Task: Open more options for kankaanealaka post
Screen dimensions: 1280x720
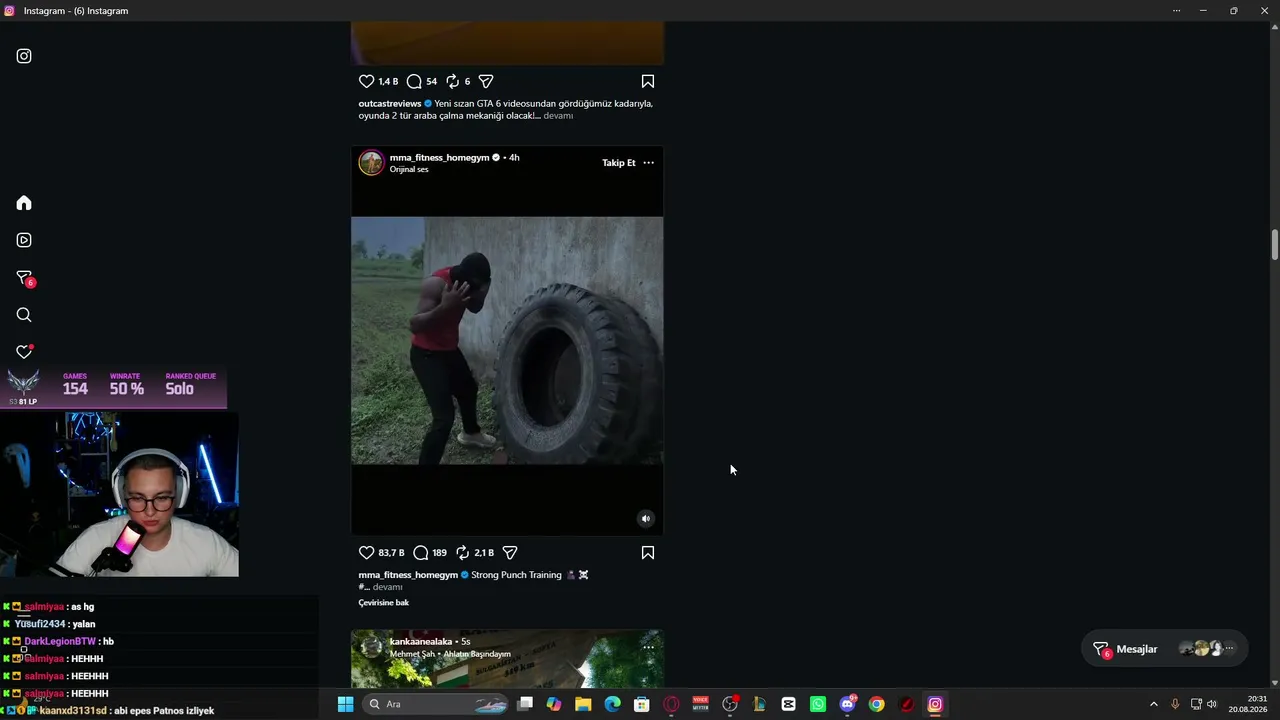Action: pos(648,647)
